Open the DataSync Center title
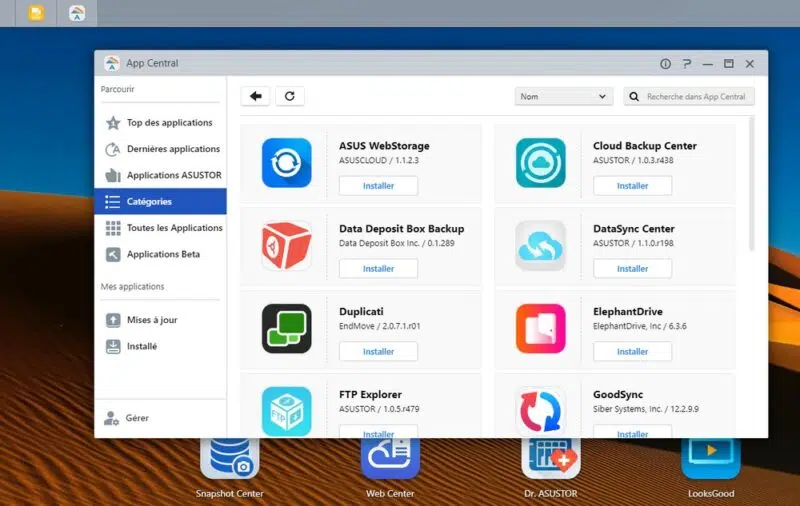The image size is (800, 506). click(x=634, y=229)
